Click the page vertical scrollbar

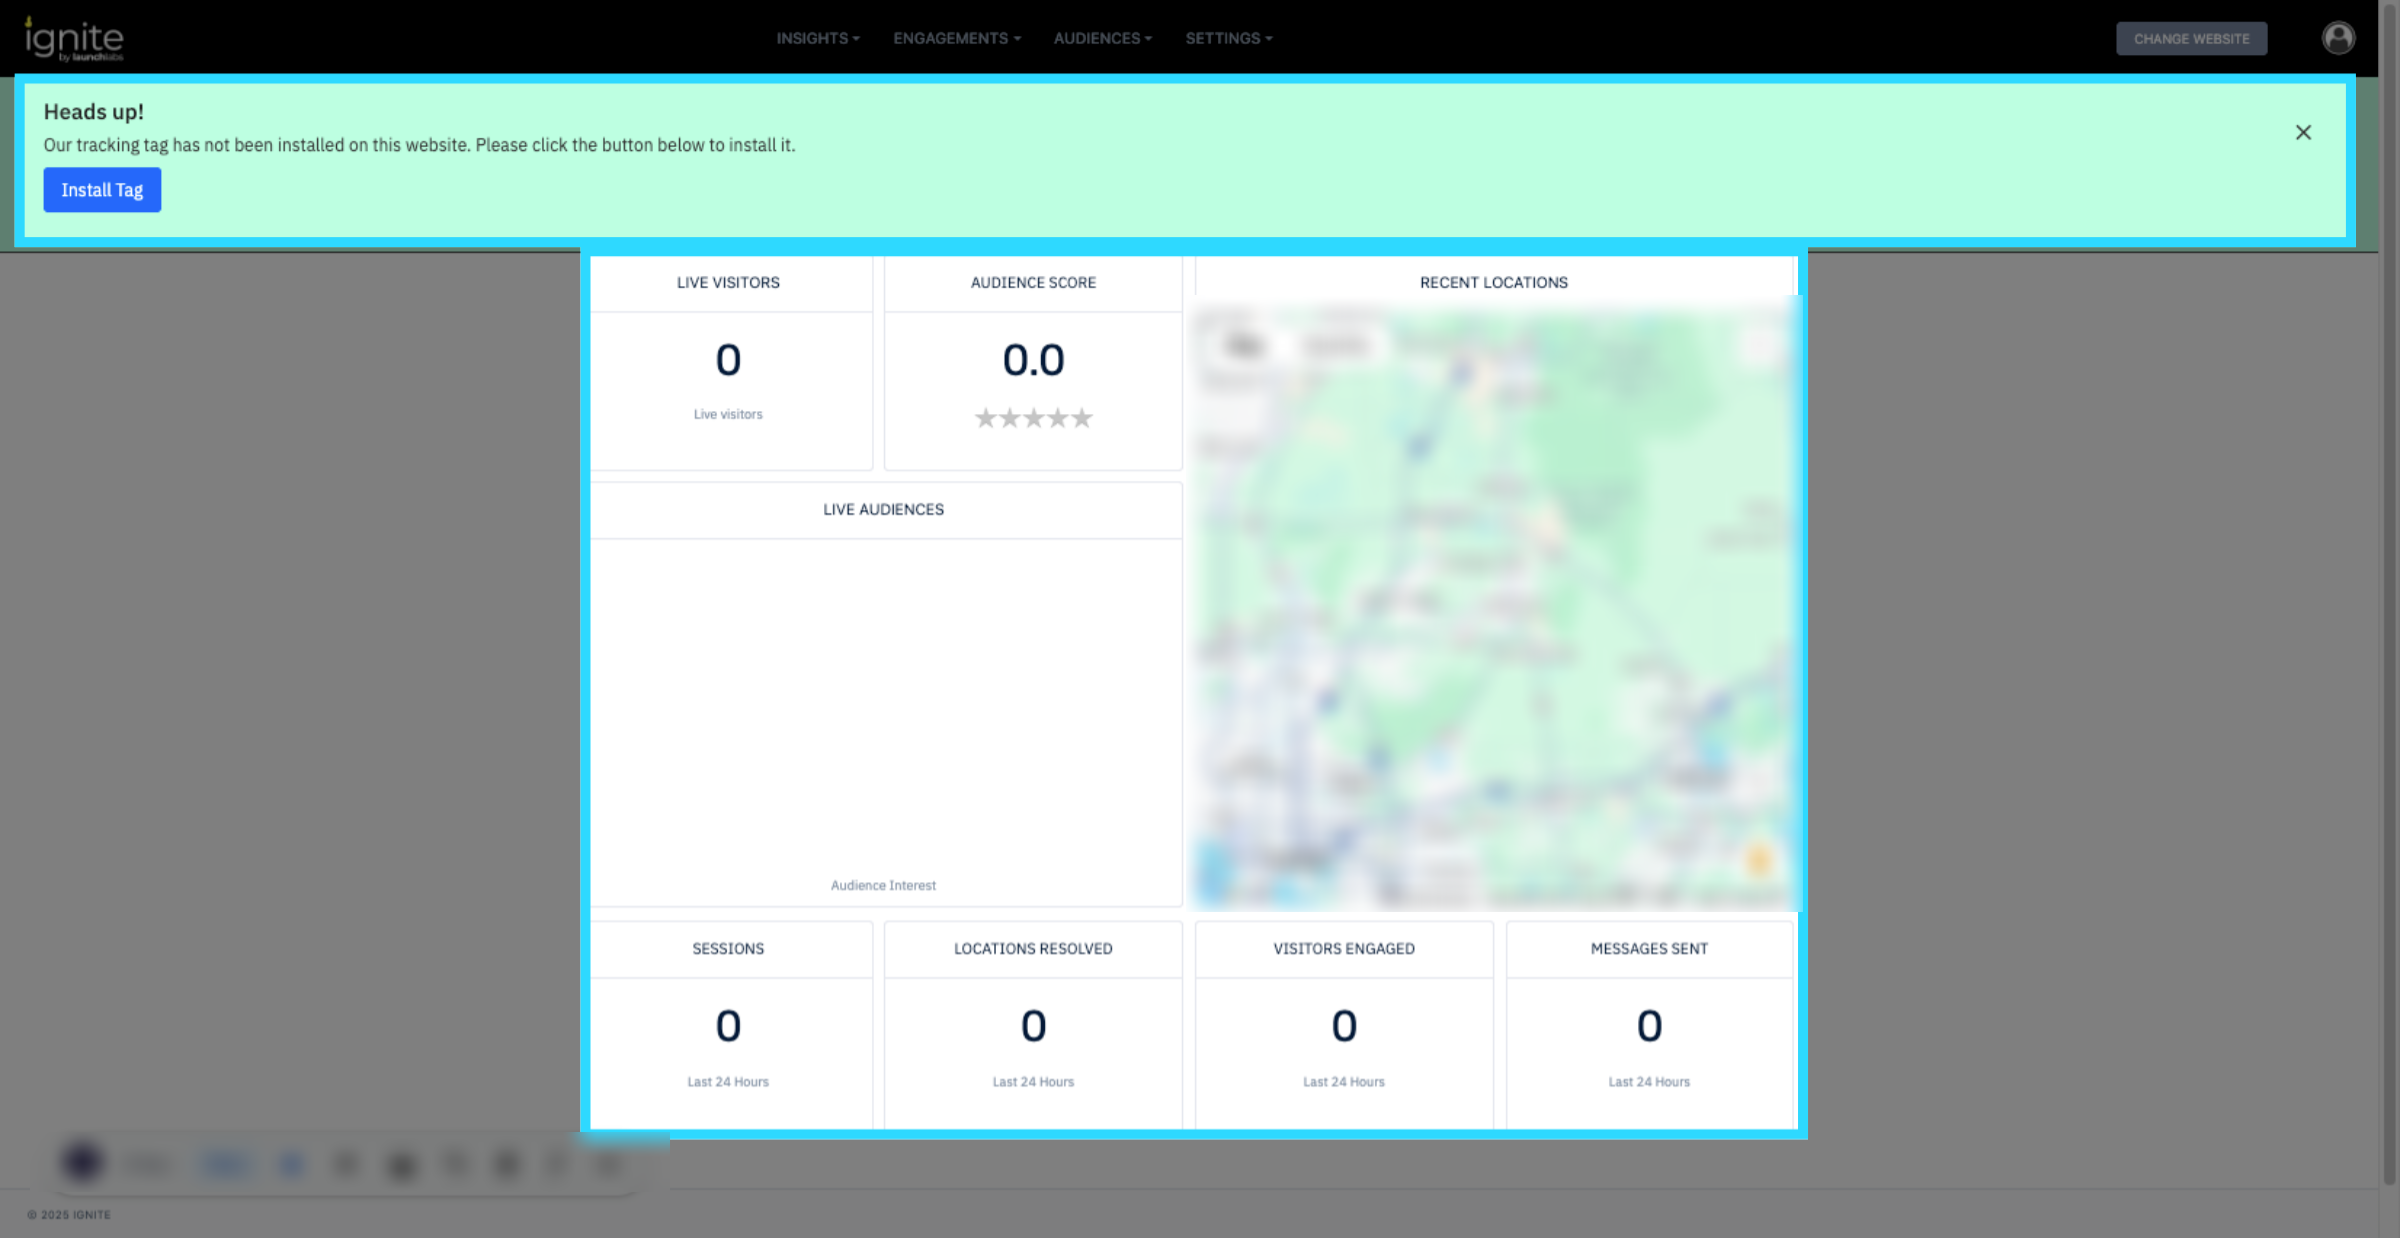(x=2389, y=600)
